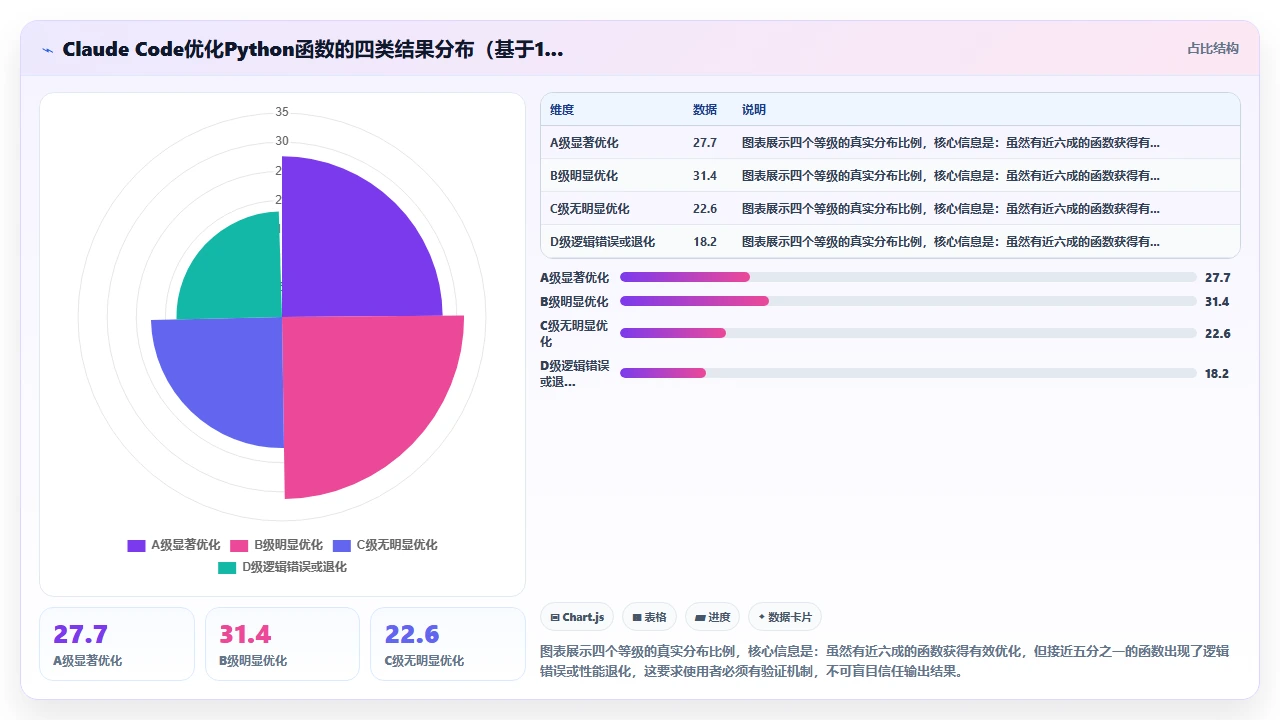Toggle the C级无明显优化 legend swatch
Image resolution: width=1280 pixels, height=720 pixels.
click(342, 545)
